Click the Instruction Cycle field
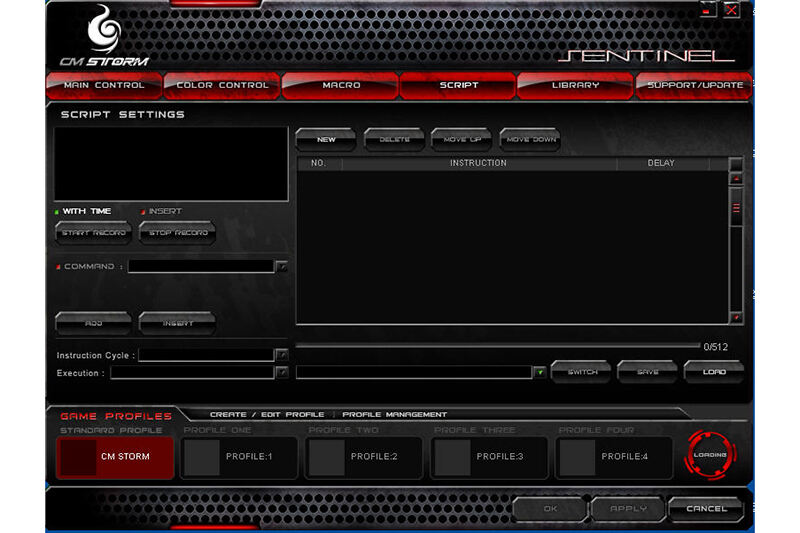Image resolution: width=800 pixels, height=533 pixels. click(206, 355)
